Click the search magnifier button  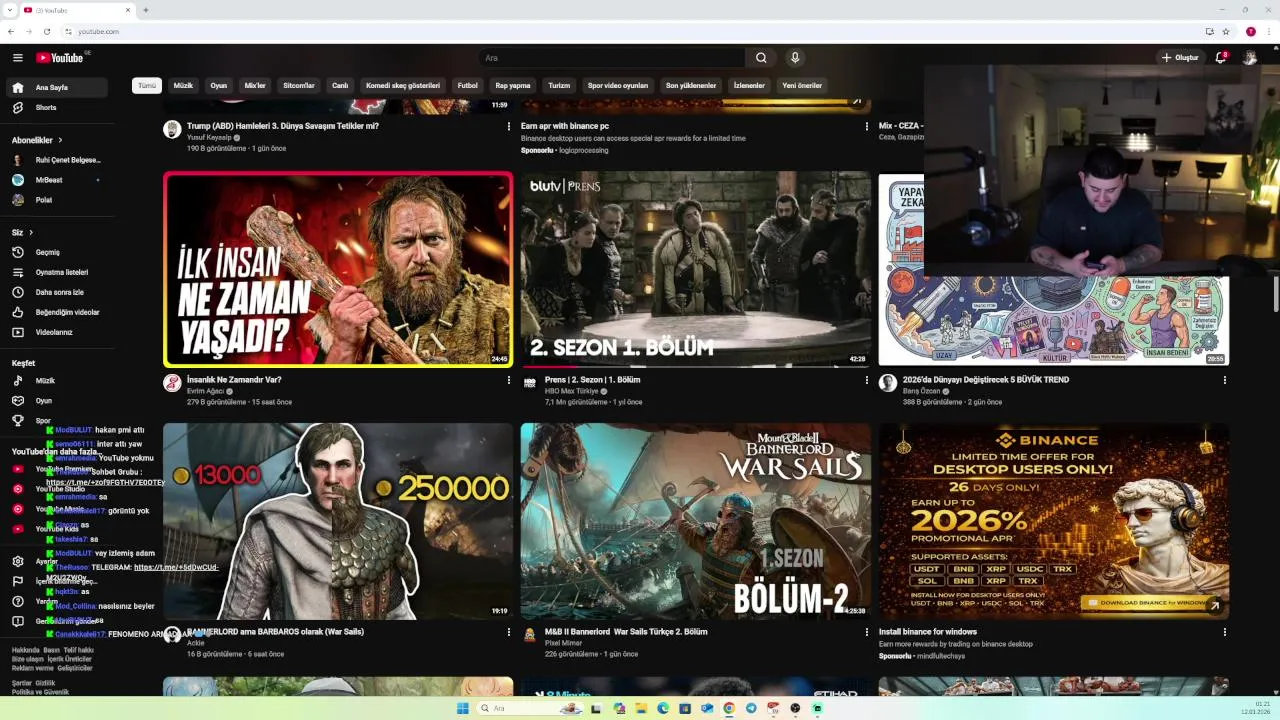tap(761, 58)
